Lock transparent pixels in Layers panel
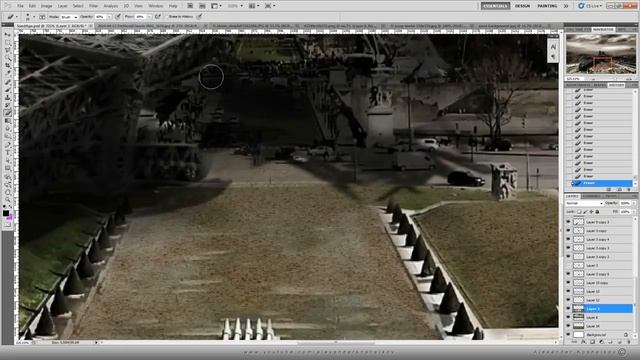Screen dimensions: 640x360 click(x=579, y=212)
